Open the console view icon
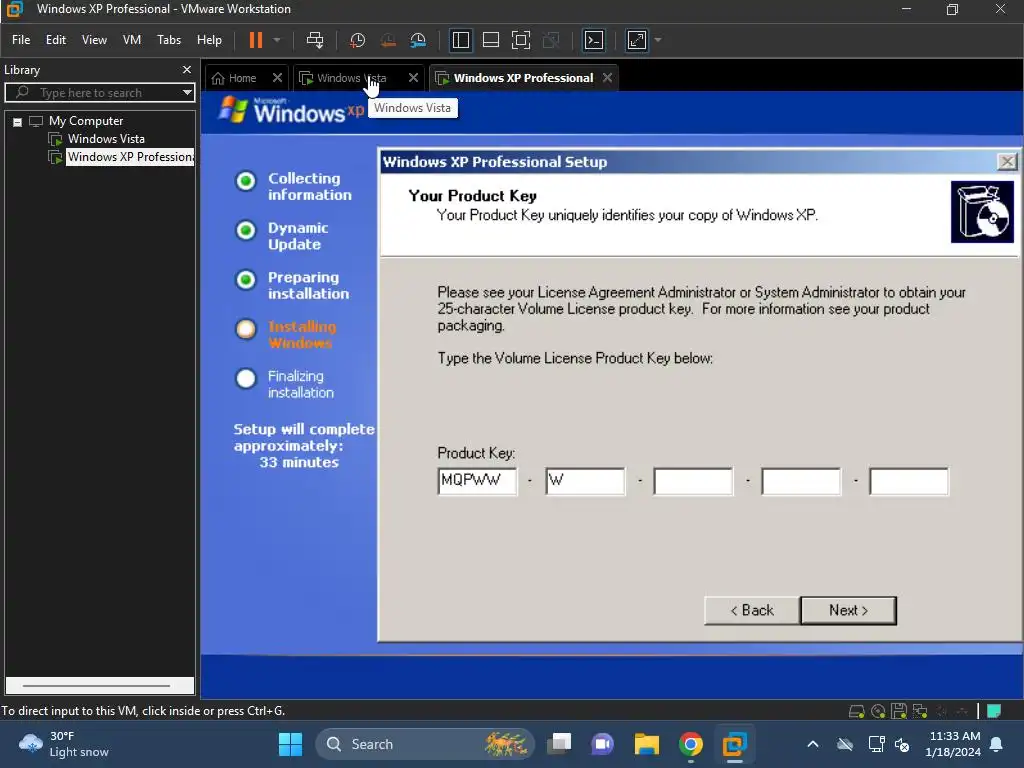The image size is (1024, 768). pyautogui.click(x=594, y=40)
